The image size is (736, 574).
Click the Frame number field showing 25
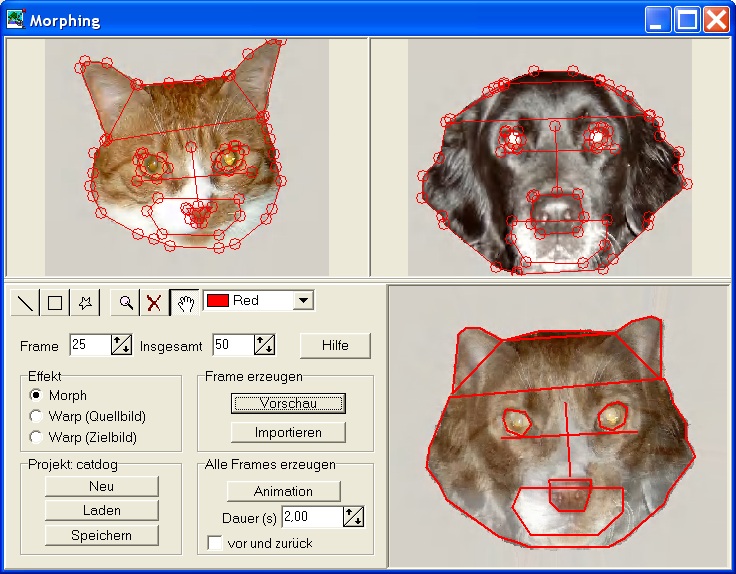(x=90, y=345)
